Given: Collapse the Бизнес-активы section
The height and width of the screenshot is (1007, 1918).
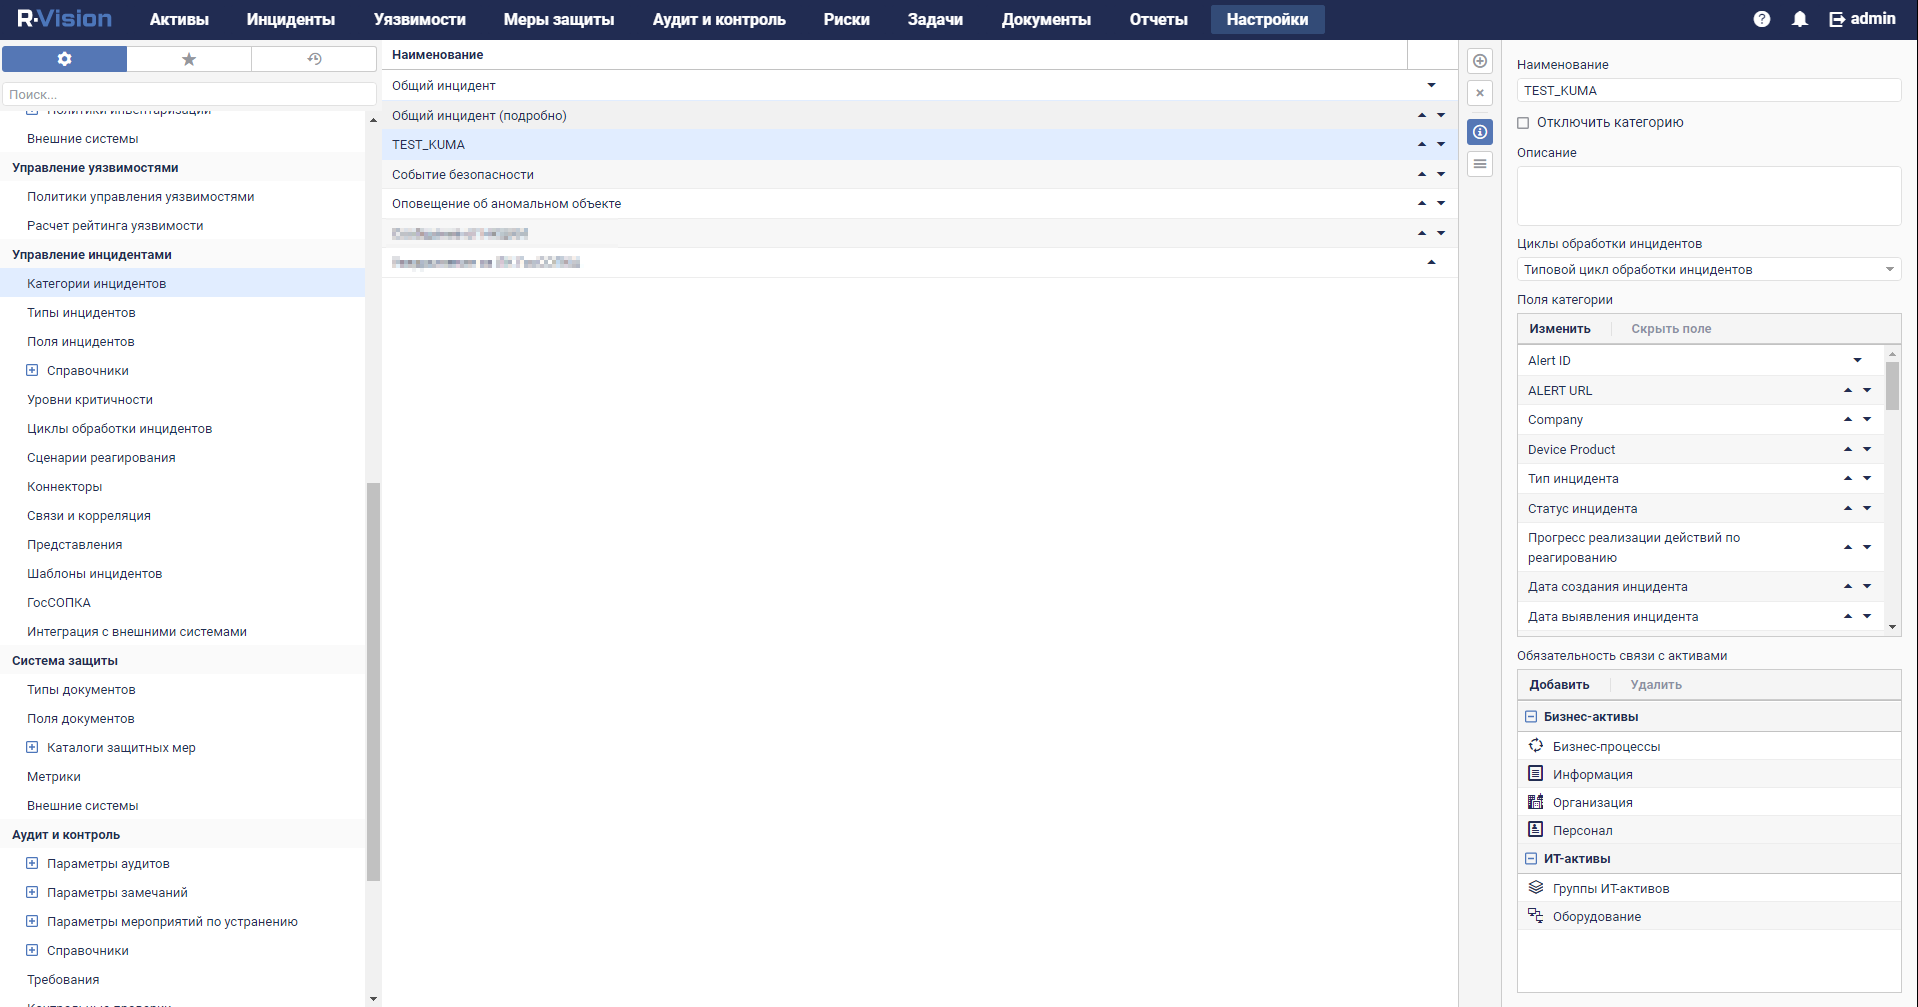Looking at the screenshot, I should pyautogui.click(x=1531, y=716).
